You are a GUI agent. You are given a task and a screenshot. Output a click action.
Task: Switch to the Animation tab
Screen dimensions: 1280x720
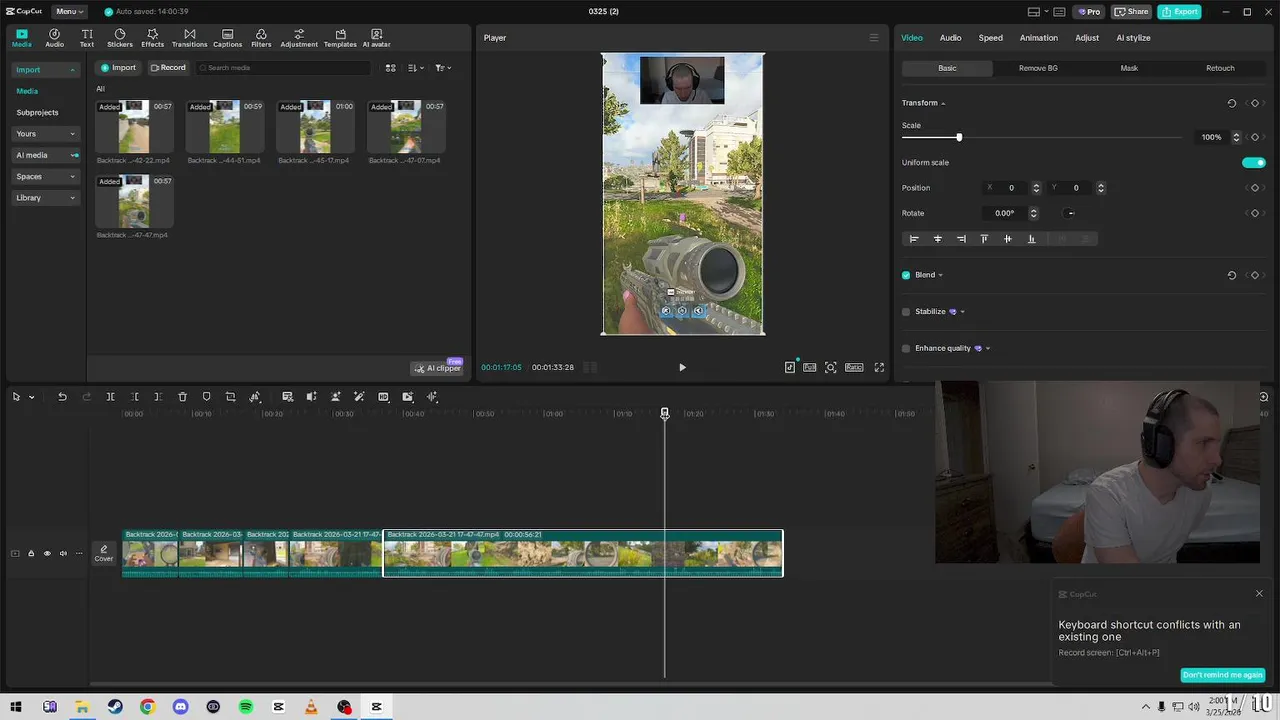coord(1038,38)
